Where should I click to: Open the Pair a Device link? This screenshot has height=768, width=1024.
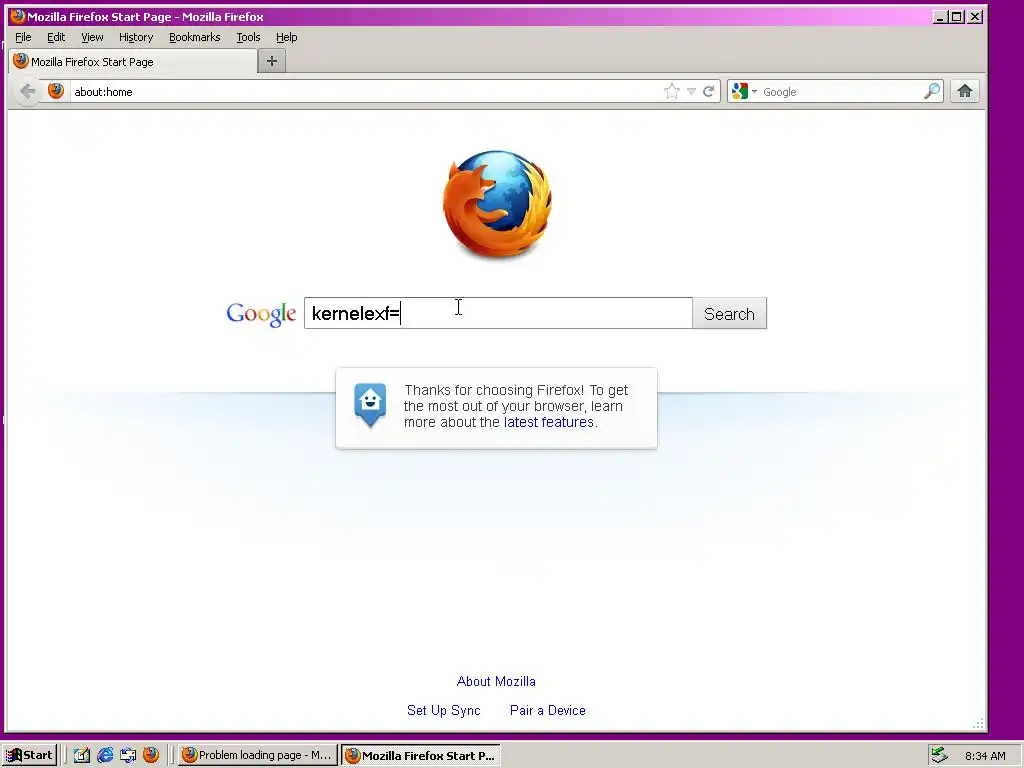click(x=547, y=710)
